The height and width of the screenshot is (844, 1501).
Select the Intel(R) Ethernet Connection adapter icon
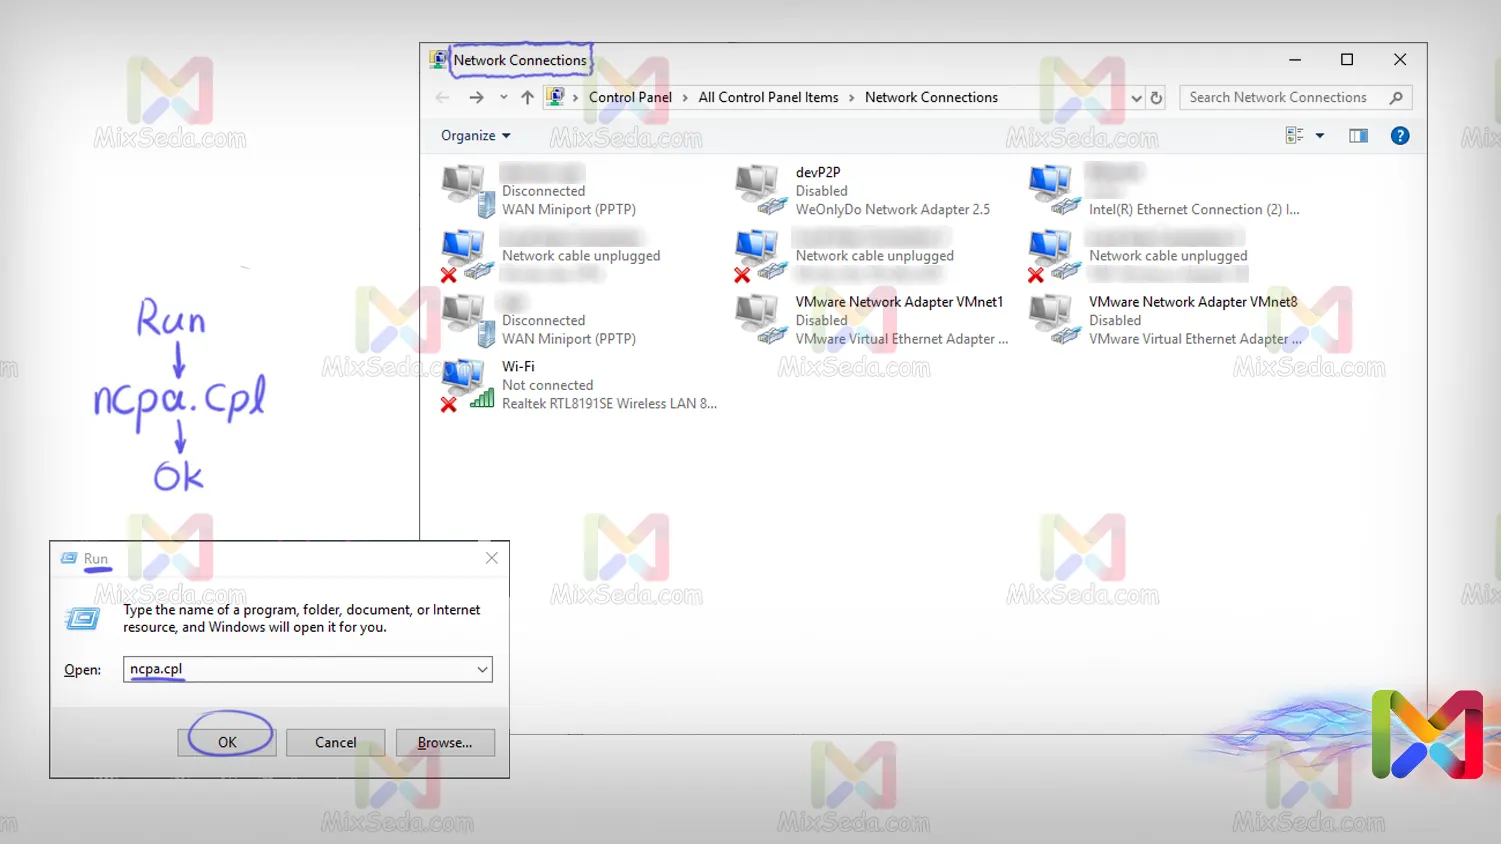point(1054,190)
